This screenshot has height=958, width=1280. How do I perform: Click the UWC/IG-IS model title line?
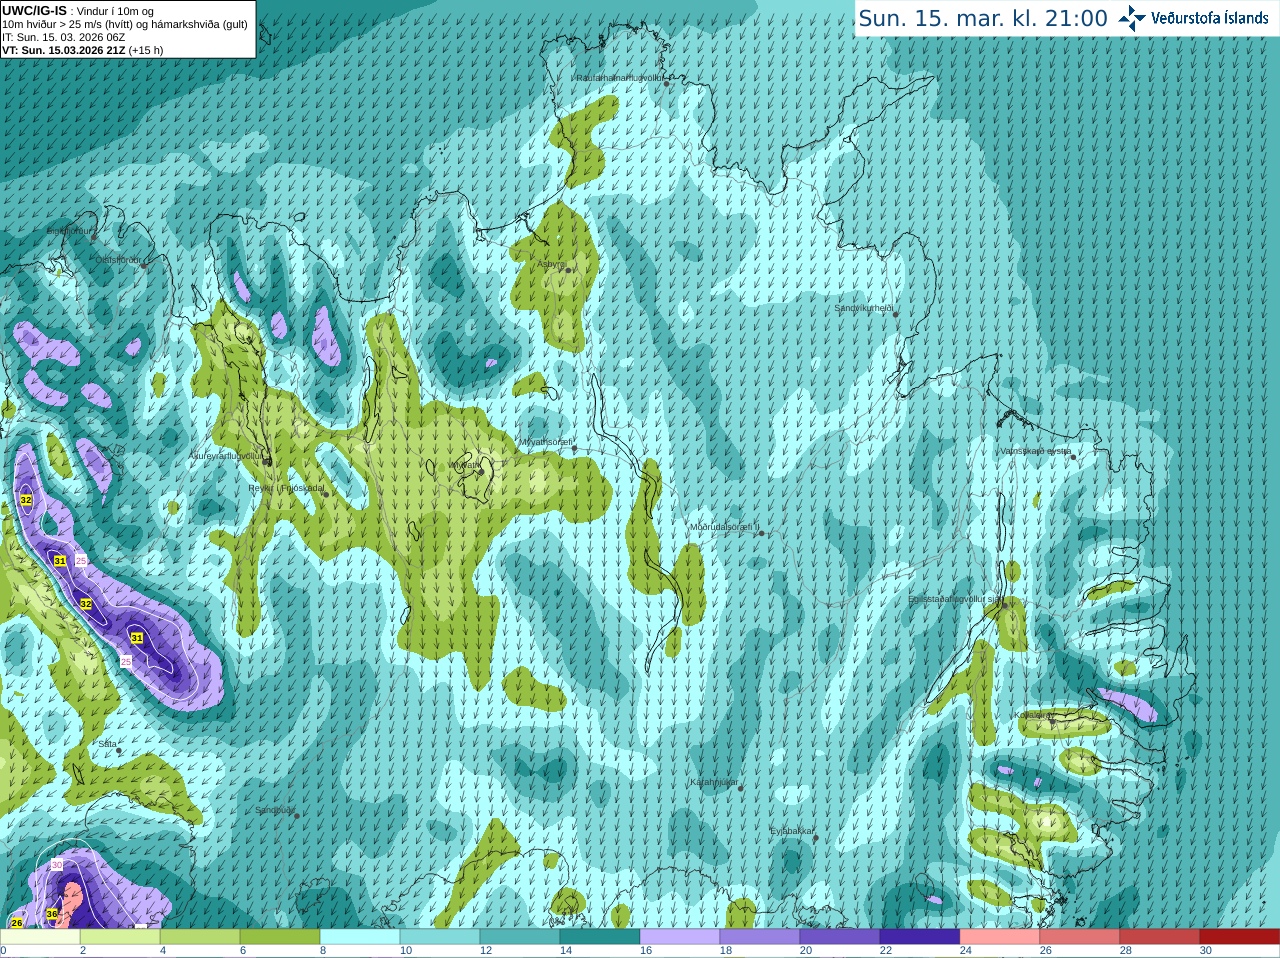point(78,11)
